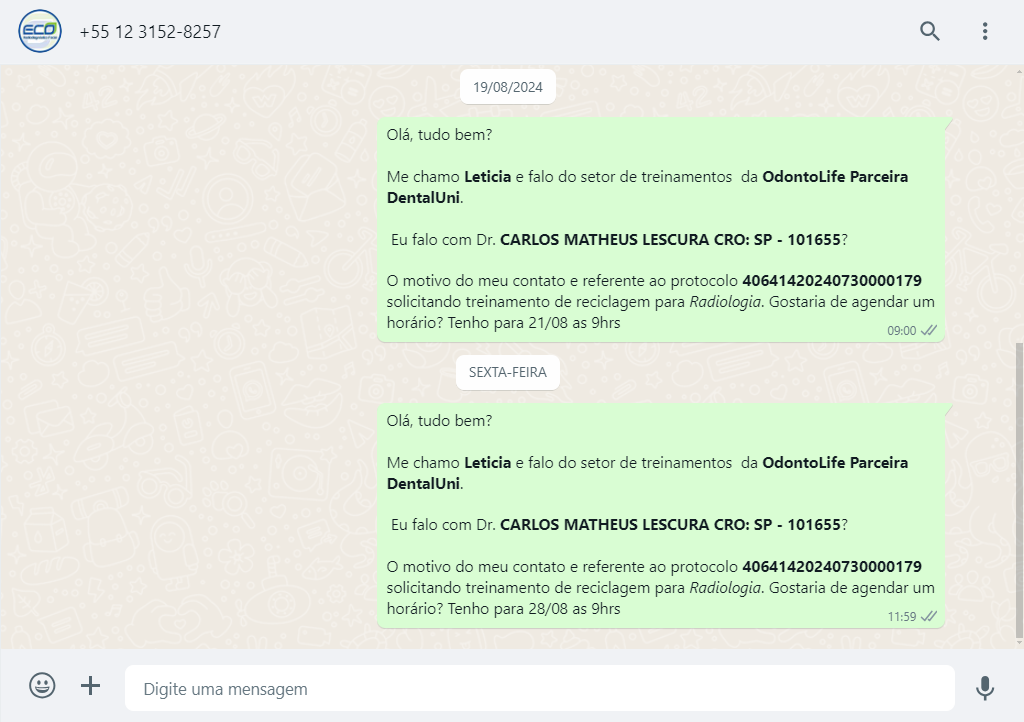
Task: Click protocol number in the 11:59 message
Action: coord(832,567)
